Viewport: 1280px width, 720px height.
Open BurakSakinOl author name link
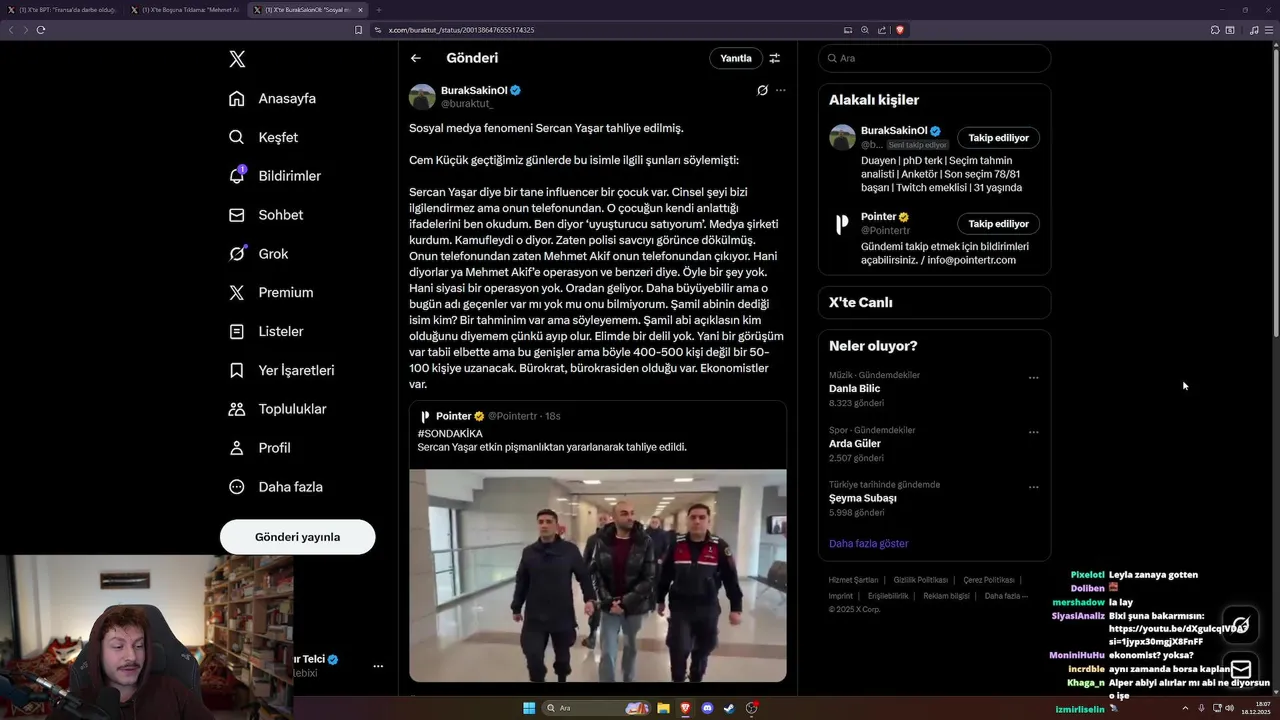point(474,90)
